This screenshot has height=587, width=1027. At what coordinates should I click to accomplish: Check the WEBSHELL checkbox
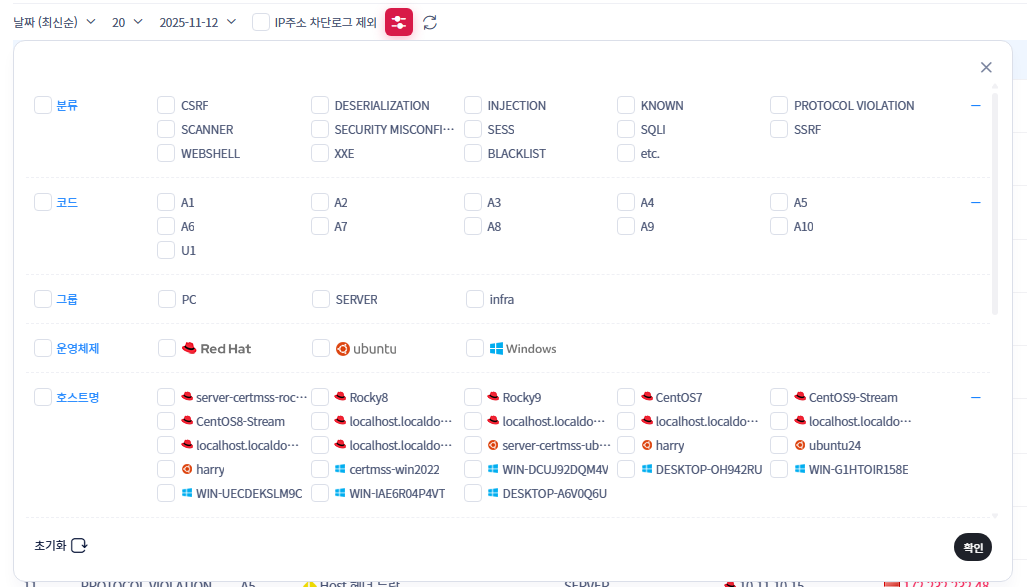pyautogui.click(x=166, y=153)
